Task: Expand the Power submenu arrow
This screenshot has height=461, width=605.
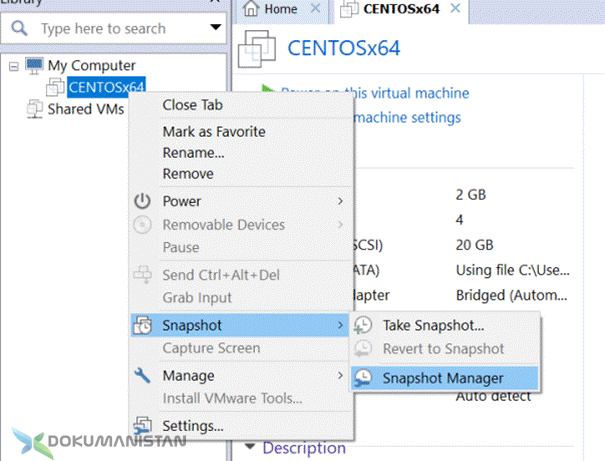Action: 340,201
